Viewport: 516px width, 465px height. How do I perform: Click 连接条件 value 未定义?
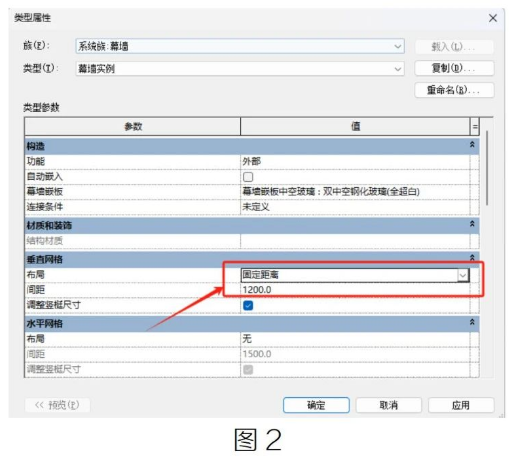tap(355, 207)
